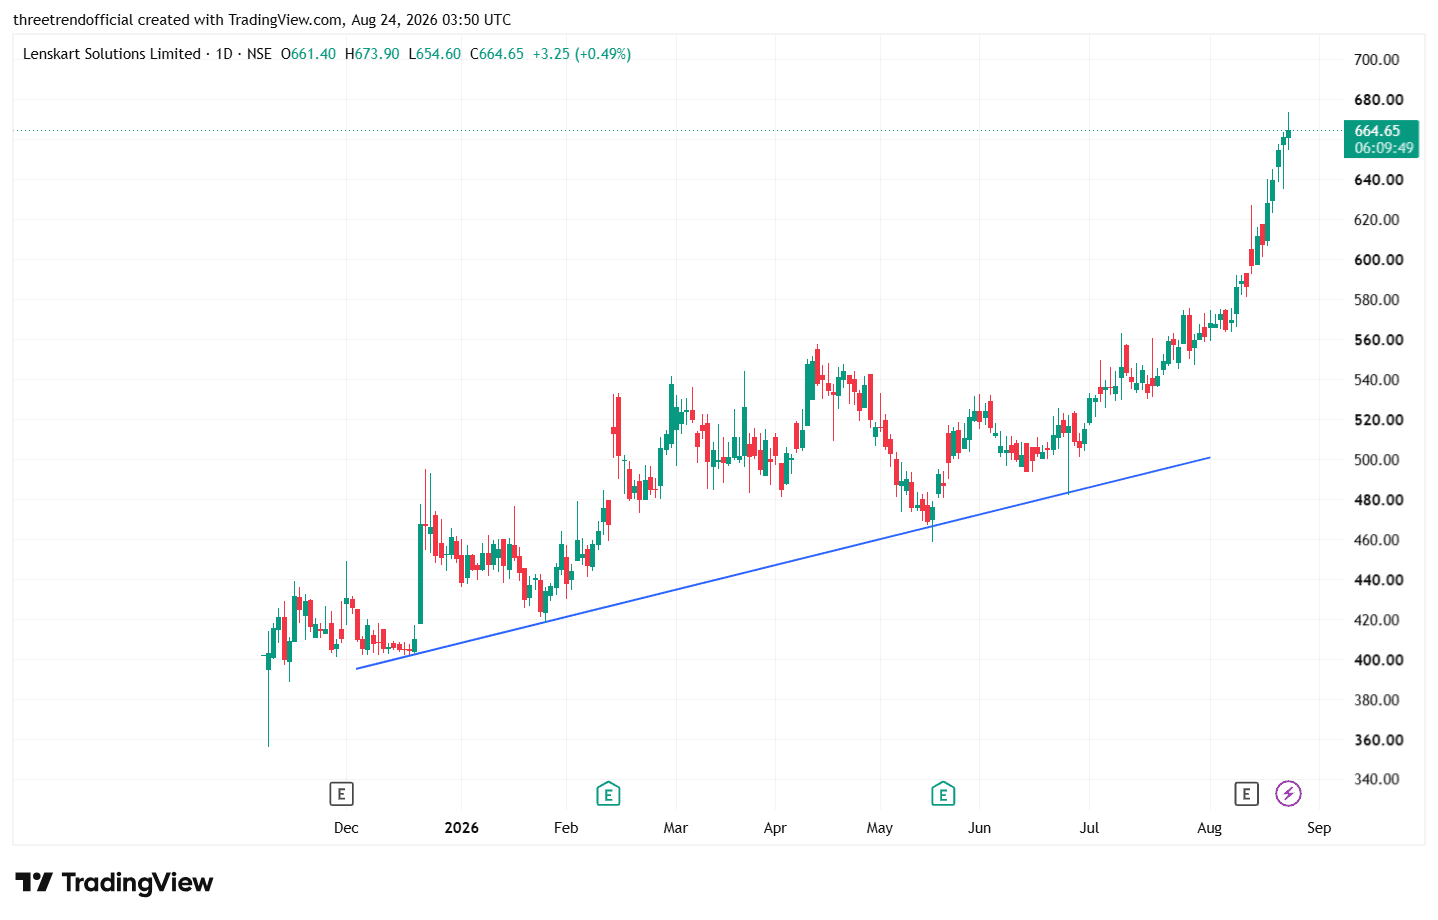
Task: Click the Sep label on the time axis
Action: pos(1319,828)
